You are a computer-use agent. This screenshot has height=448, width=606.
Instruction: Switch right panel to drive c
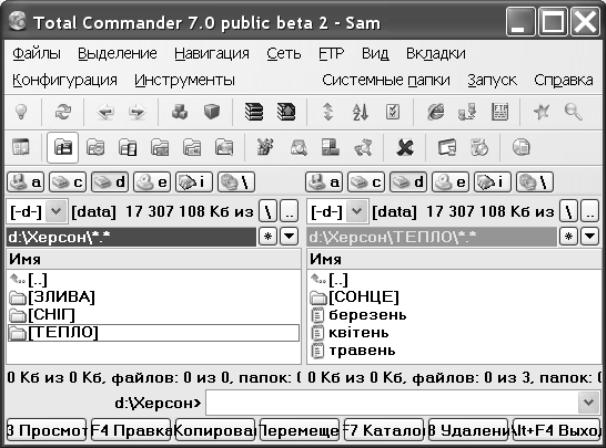[366, 182]
